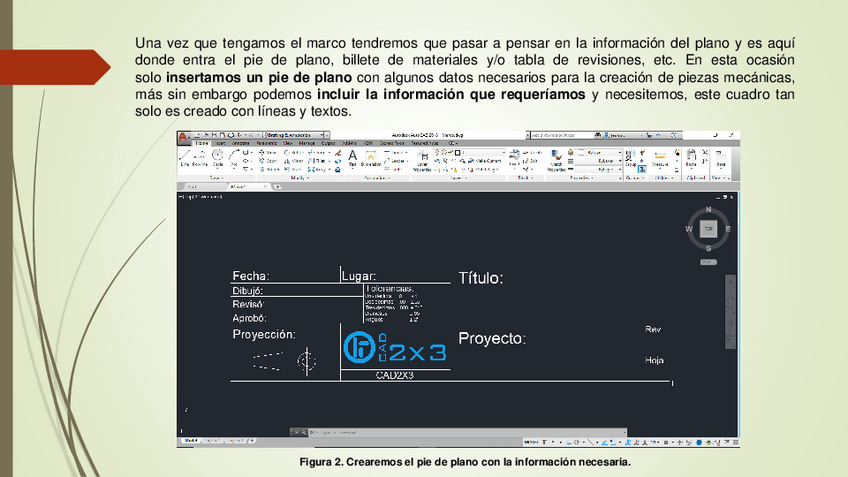Click the search help input field
The image size is (848, 477).
pyautogui.click(x=561, y=135)
